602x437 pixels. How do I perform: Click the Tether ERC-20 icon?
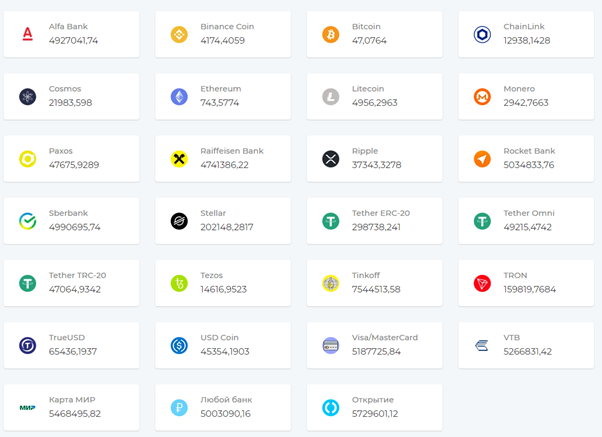pyautogui.click(x=331, y=221)
